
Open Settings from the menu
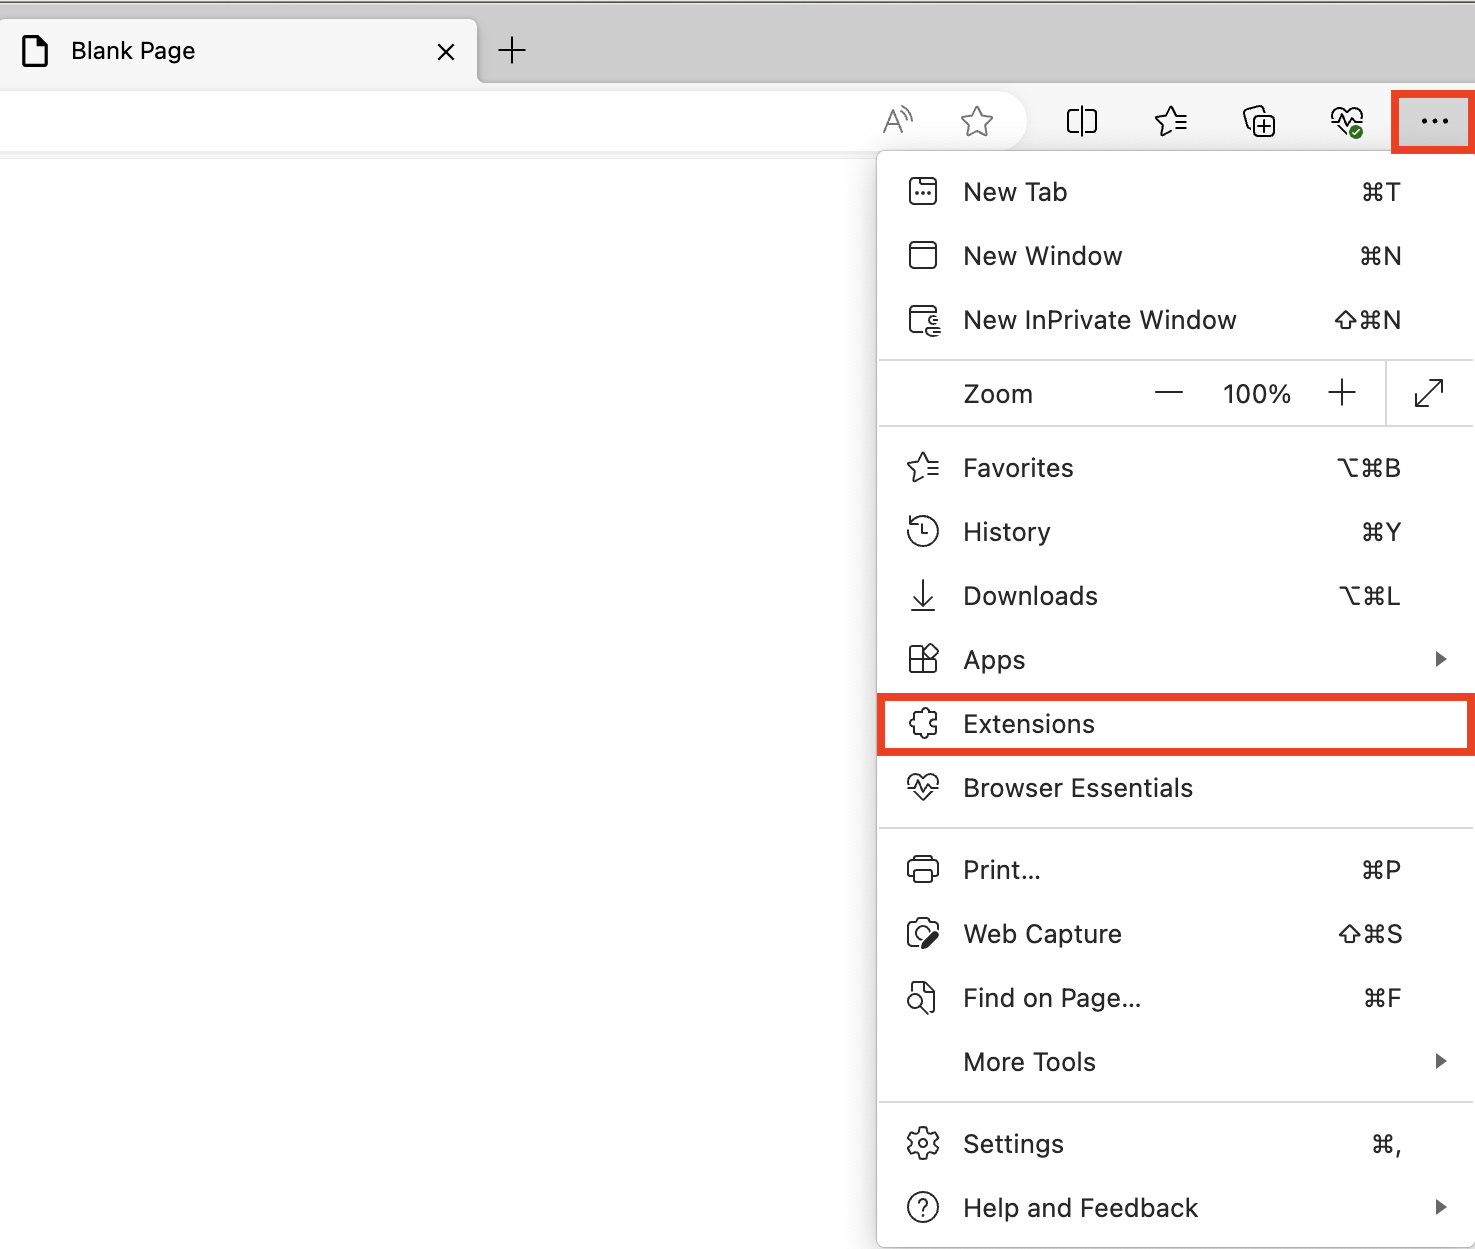pos(1013,1144)
